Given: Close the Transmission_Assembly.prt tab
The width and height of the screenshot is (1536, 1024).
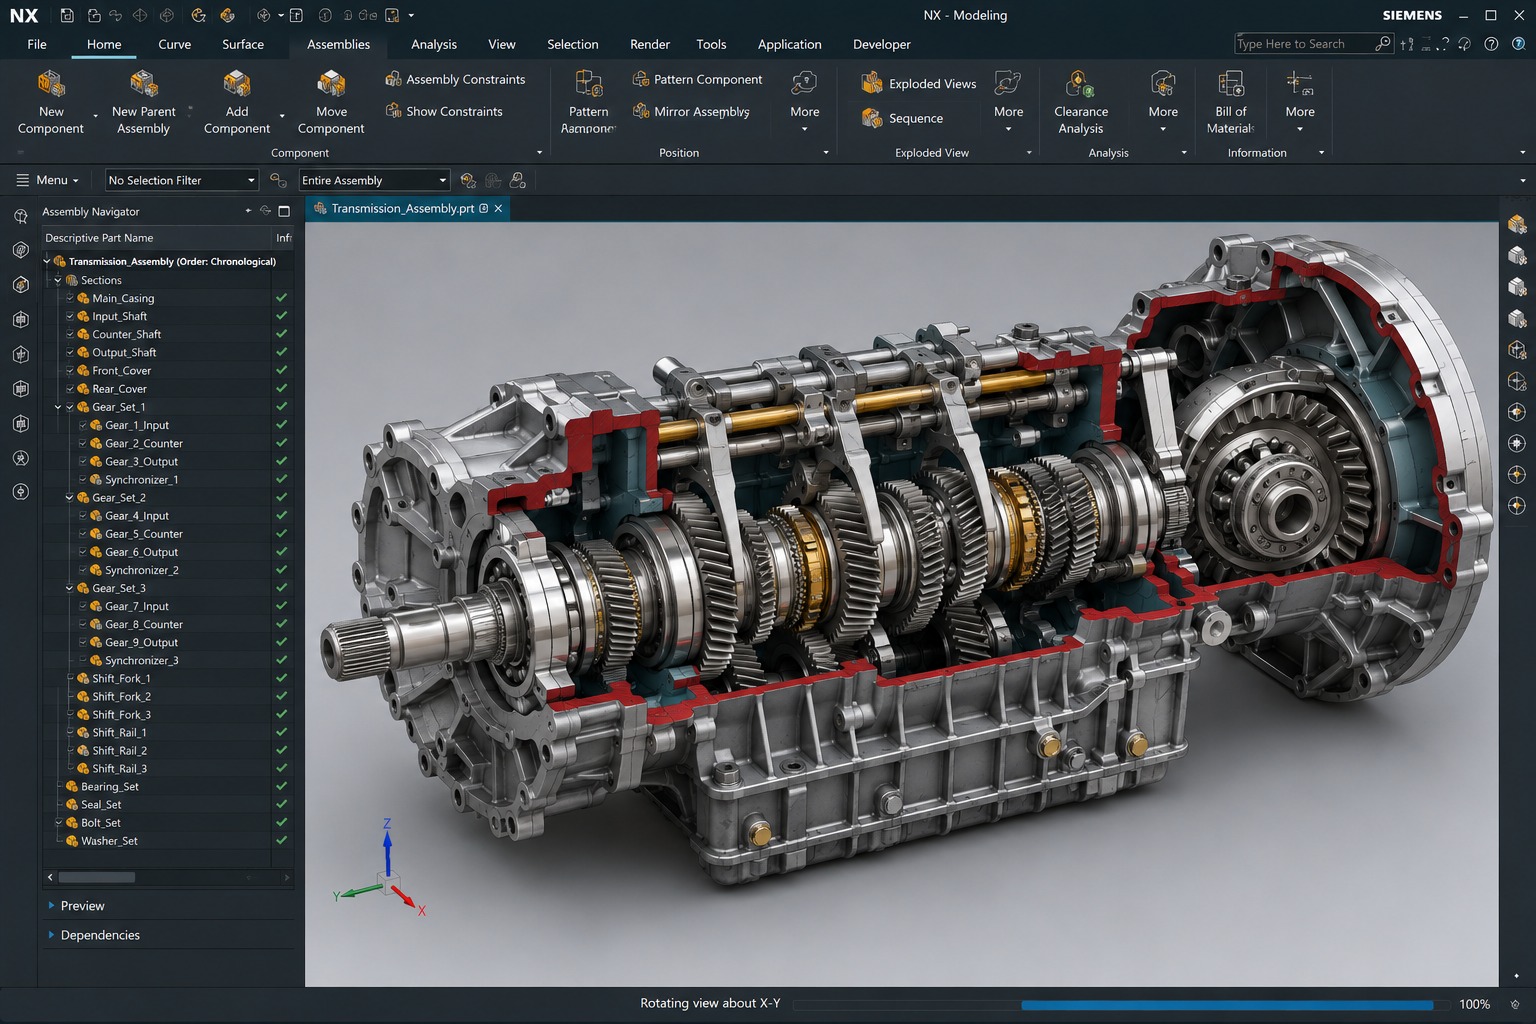Looking at the screenshot, I should 498,208.
